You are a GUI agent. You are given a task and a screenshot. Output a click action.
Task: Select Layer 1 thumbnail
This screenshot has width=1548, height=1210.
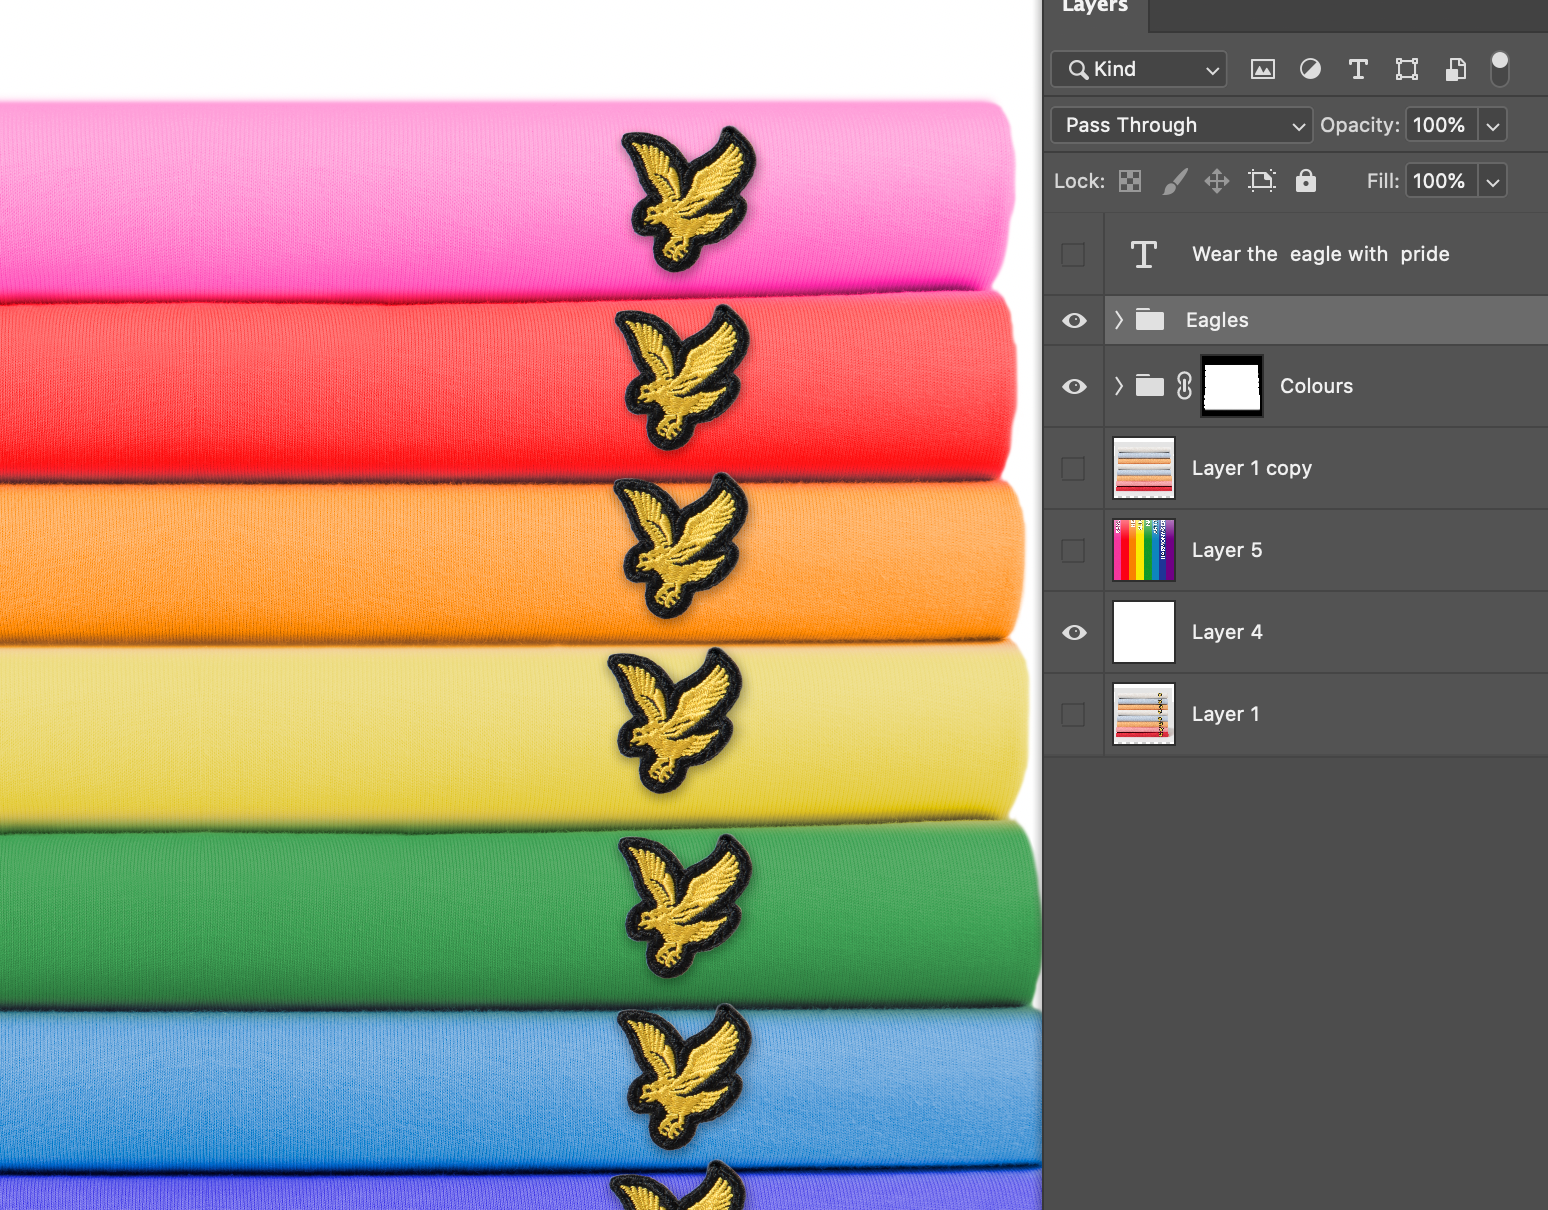pyautogui.click(x=1144, y=714)
